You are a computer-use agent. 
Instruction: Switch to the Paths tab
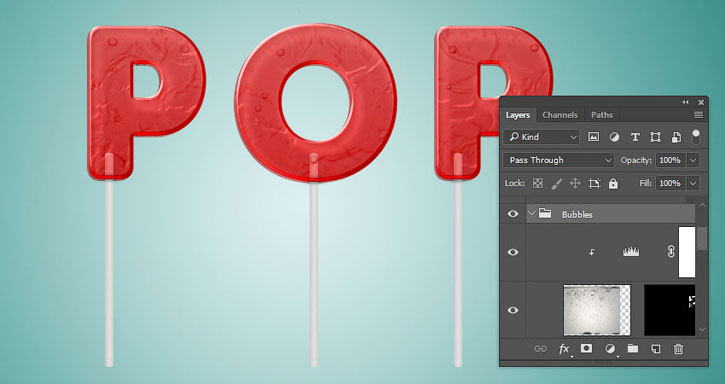tap(602, 115)
